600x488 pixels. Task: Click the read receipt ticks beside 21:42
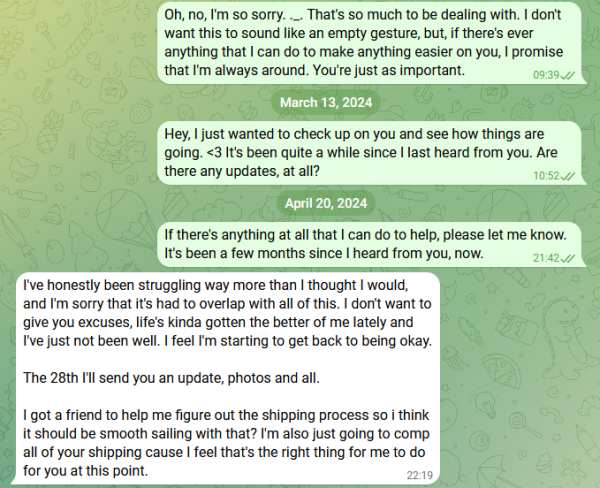[567, 258]
